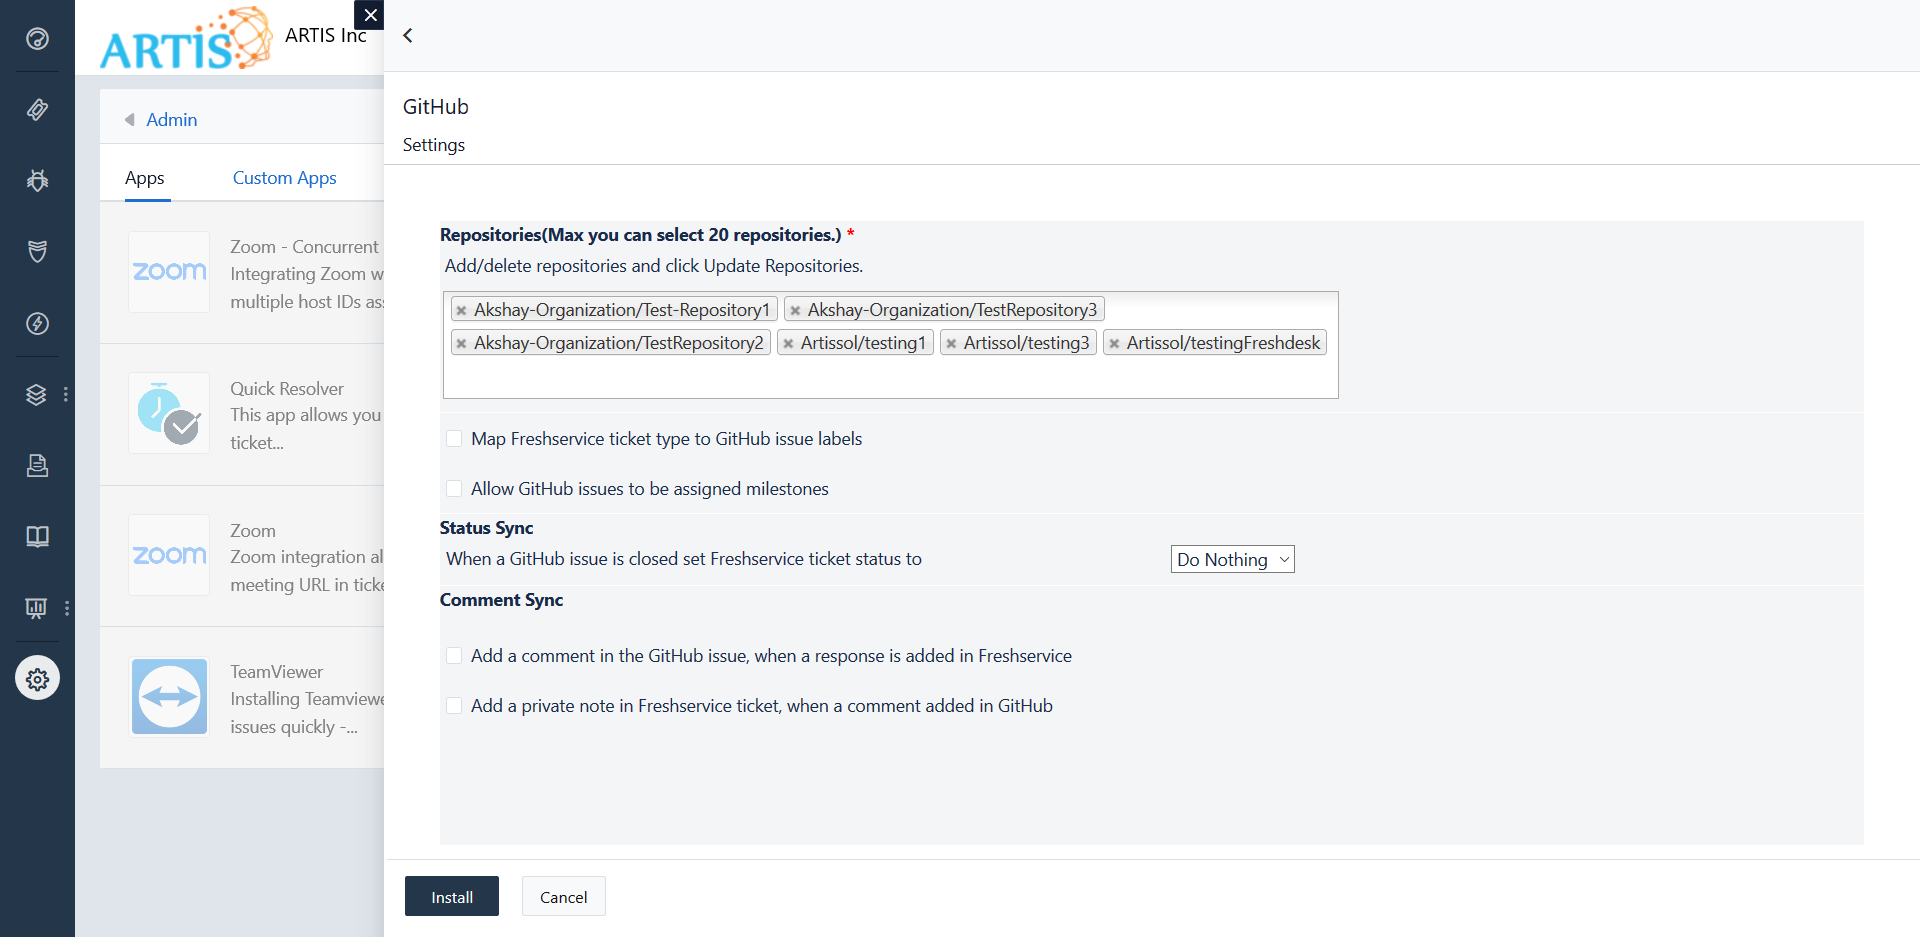
Task: Open the Tickets icon in the sidebar
Action: [x=37, y=110]
